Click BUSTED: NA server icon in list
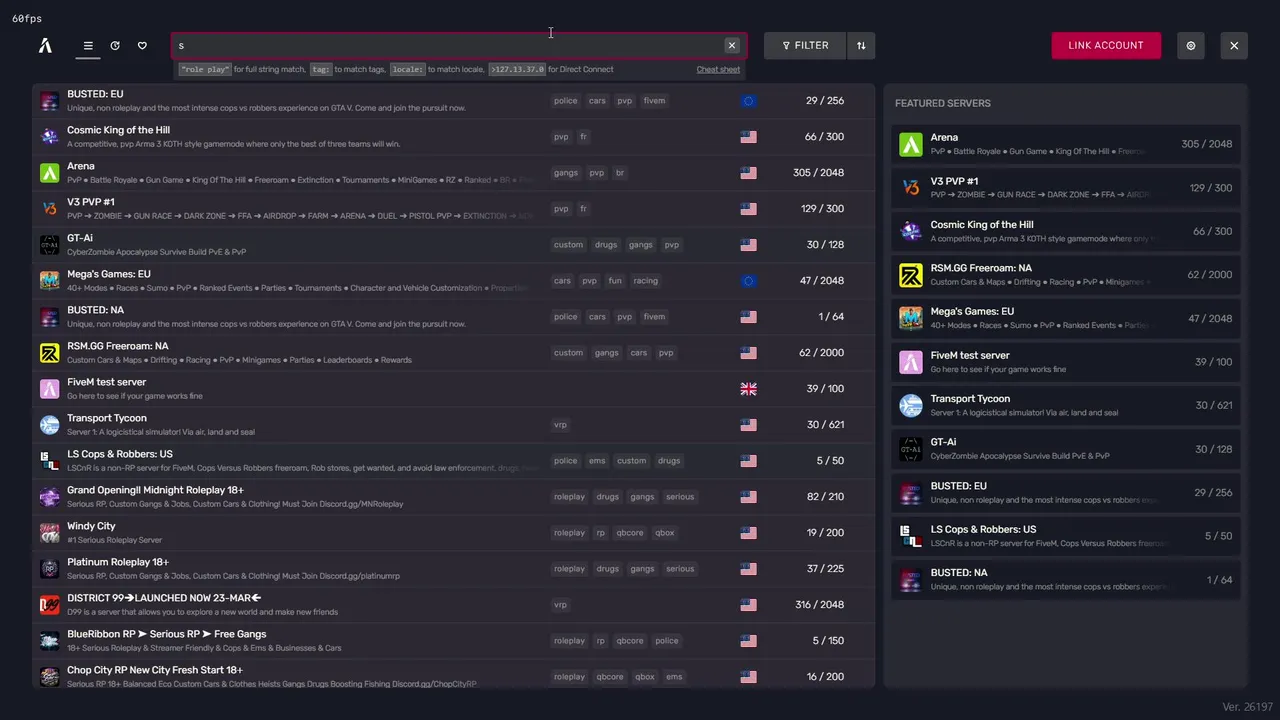Image resolution: width=1280 pixels, height=720 pixels. click(x=49, y=317)
